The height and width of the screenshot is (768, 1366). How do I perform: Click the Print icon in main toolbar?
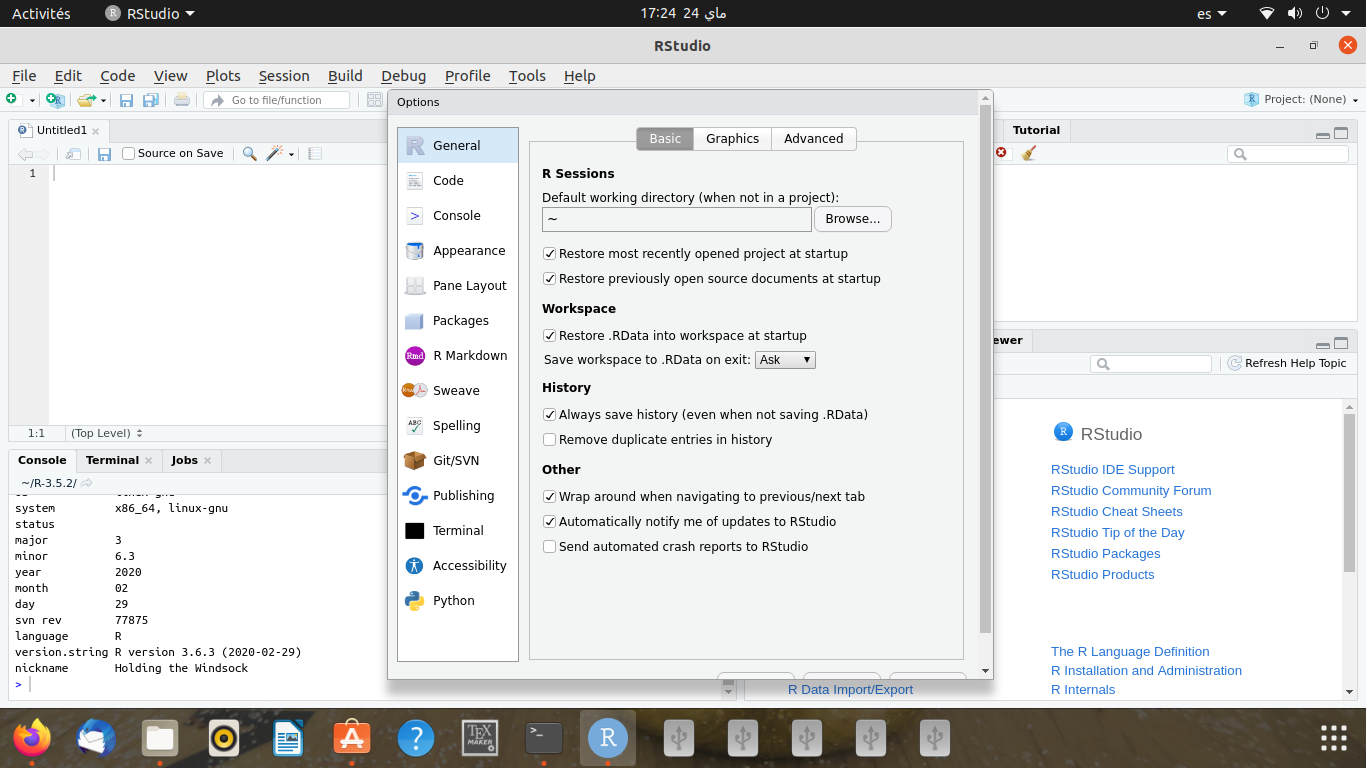tap(181, 100)
